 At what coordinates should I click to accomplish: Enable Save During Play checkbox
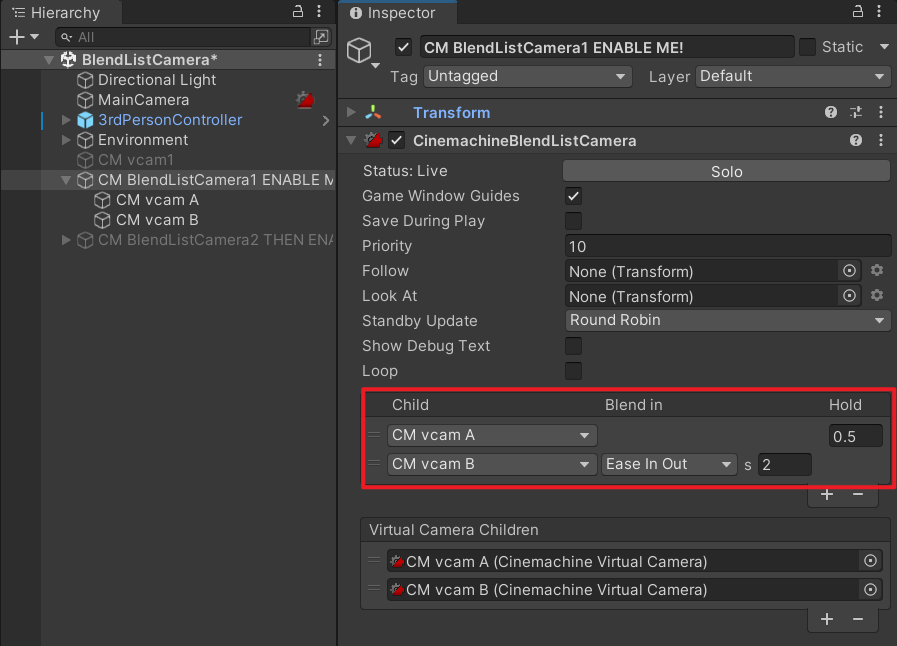point(573,221)
